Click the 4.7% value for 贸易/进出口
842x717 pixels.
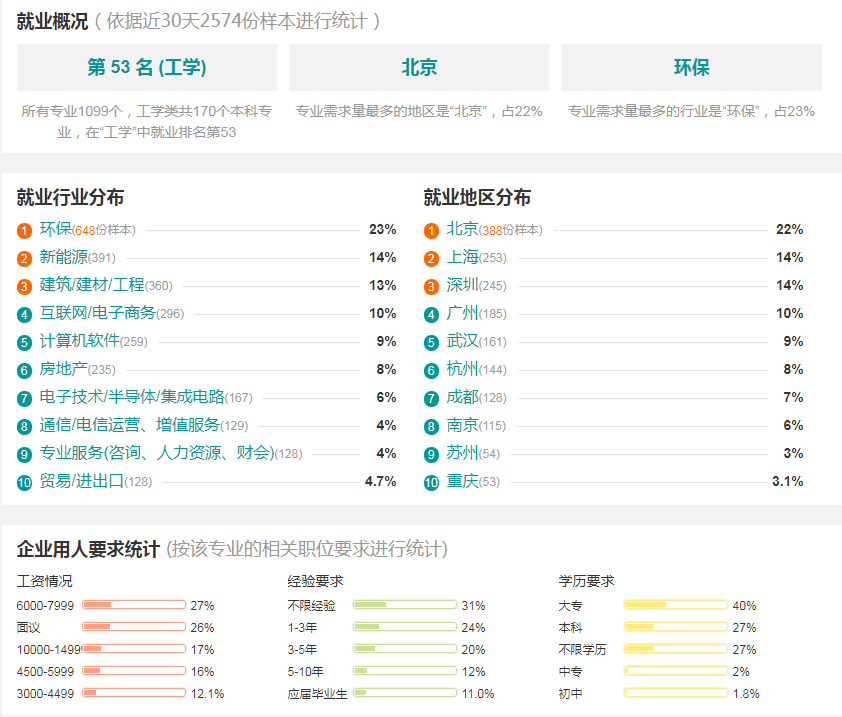pos(381,481)
